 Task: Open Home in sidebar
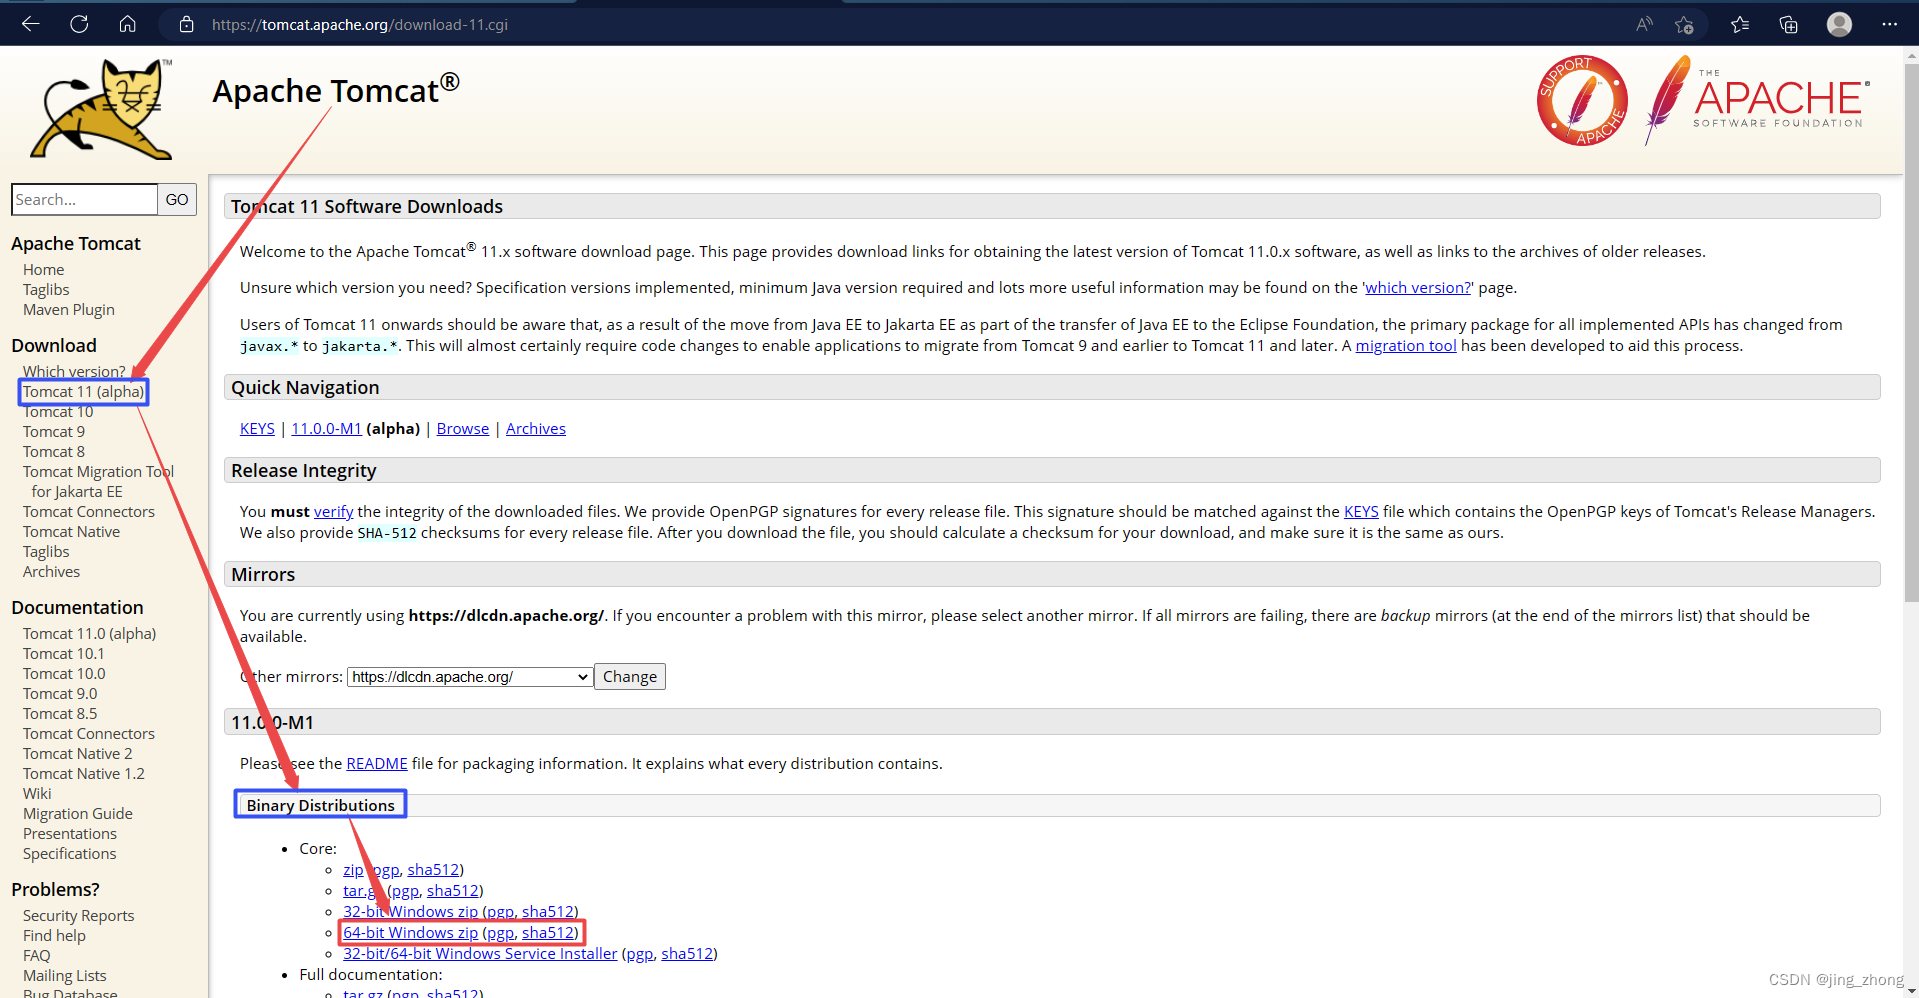[43, 270]
